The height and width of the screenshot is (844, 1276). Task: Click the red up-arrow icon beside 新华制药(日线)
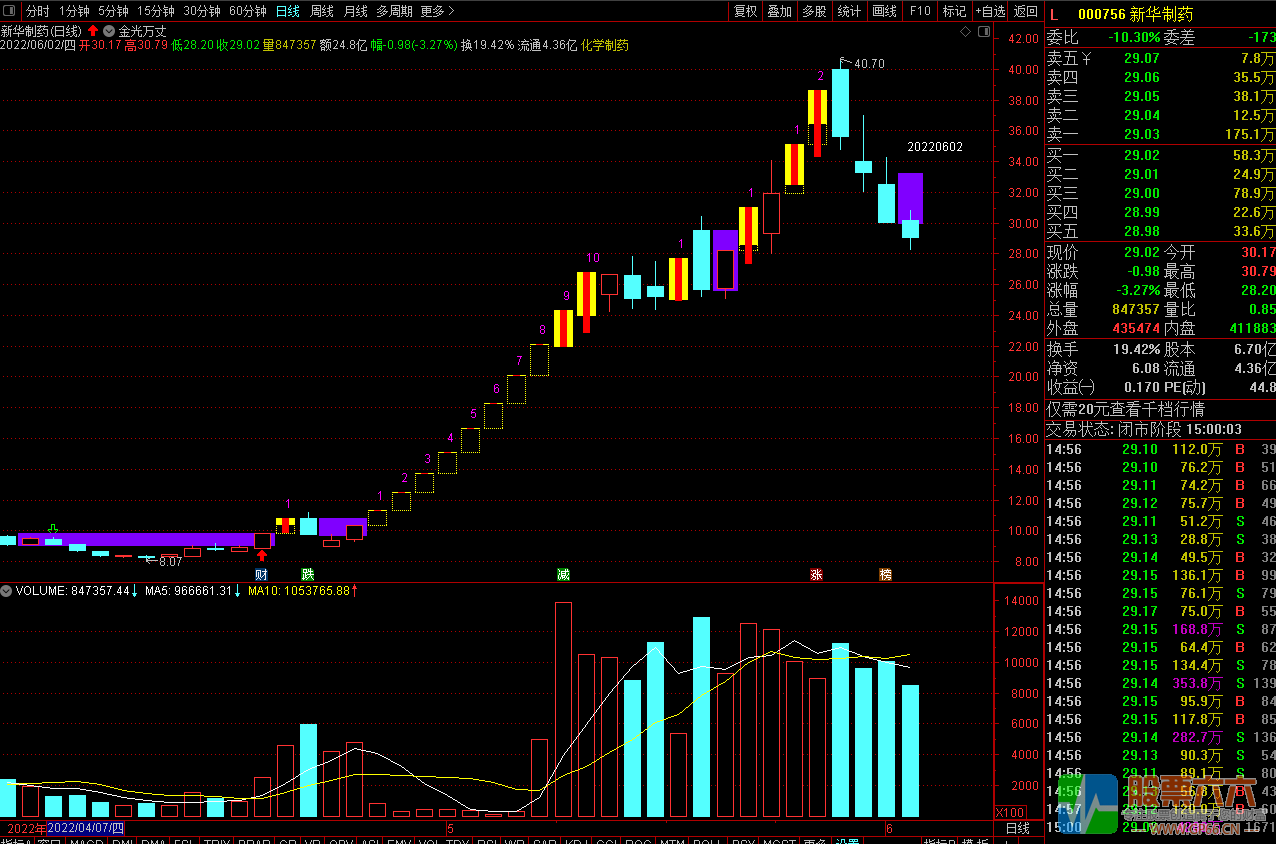click(x=93, y=30)
